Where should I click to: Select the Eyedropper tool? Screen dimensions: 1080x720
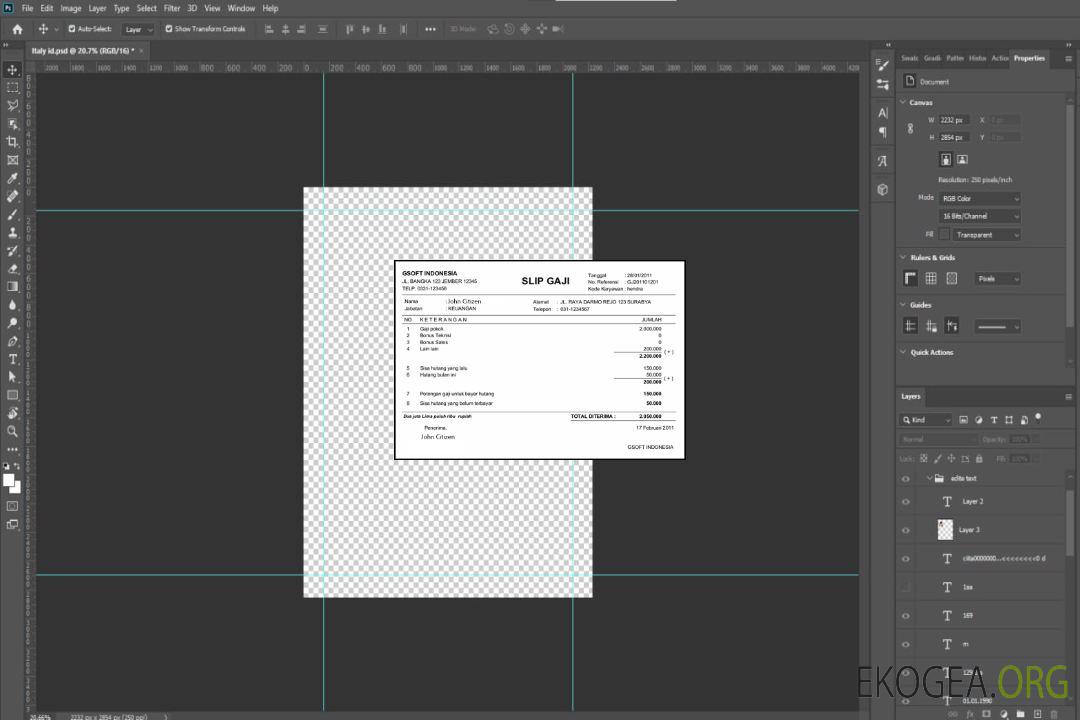(12, 178)
